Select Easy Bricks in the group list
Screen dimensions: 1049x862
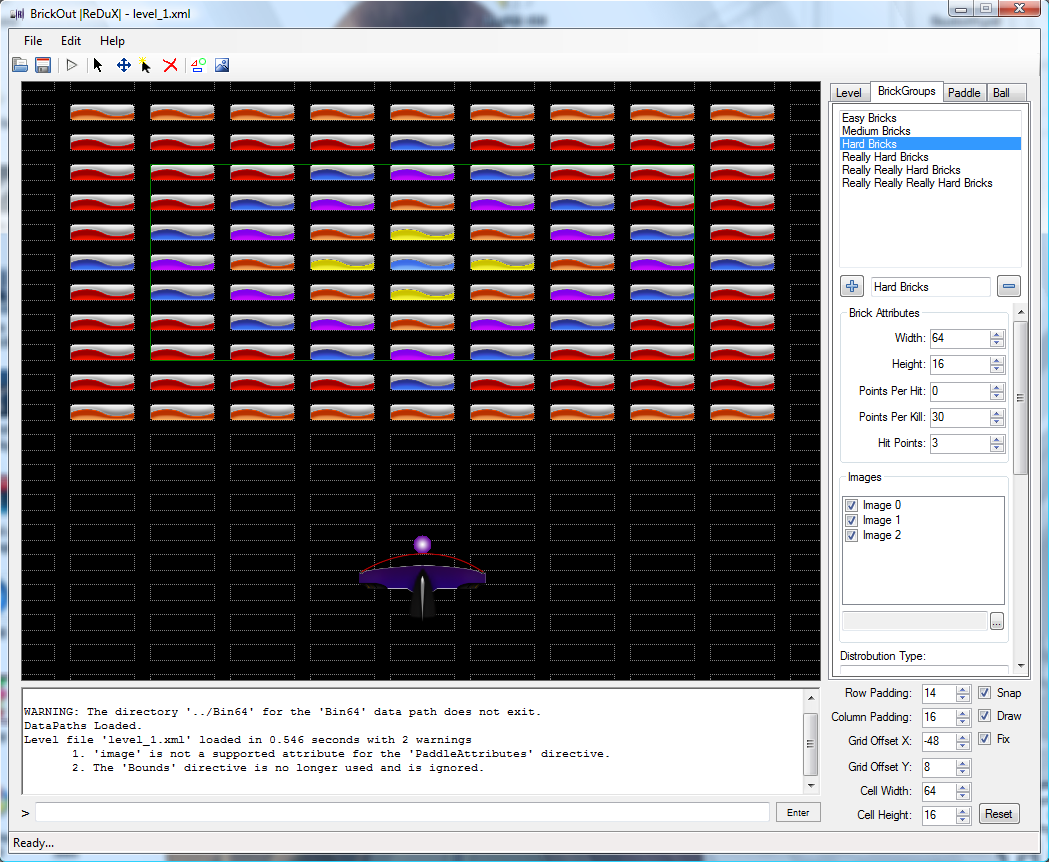[x=930, y=118]
